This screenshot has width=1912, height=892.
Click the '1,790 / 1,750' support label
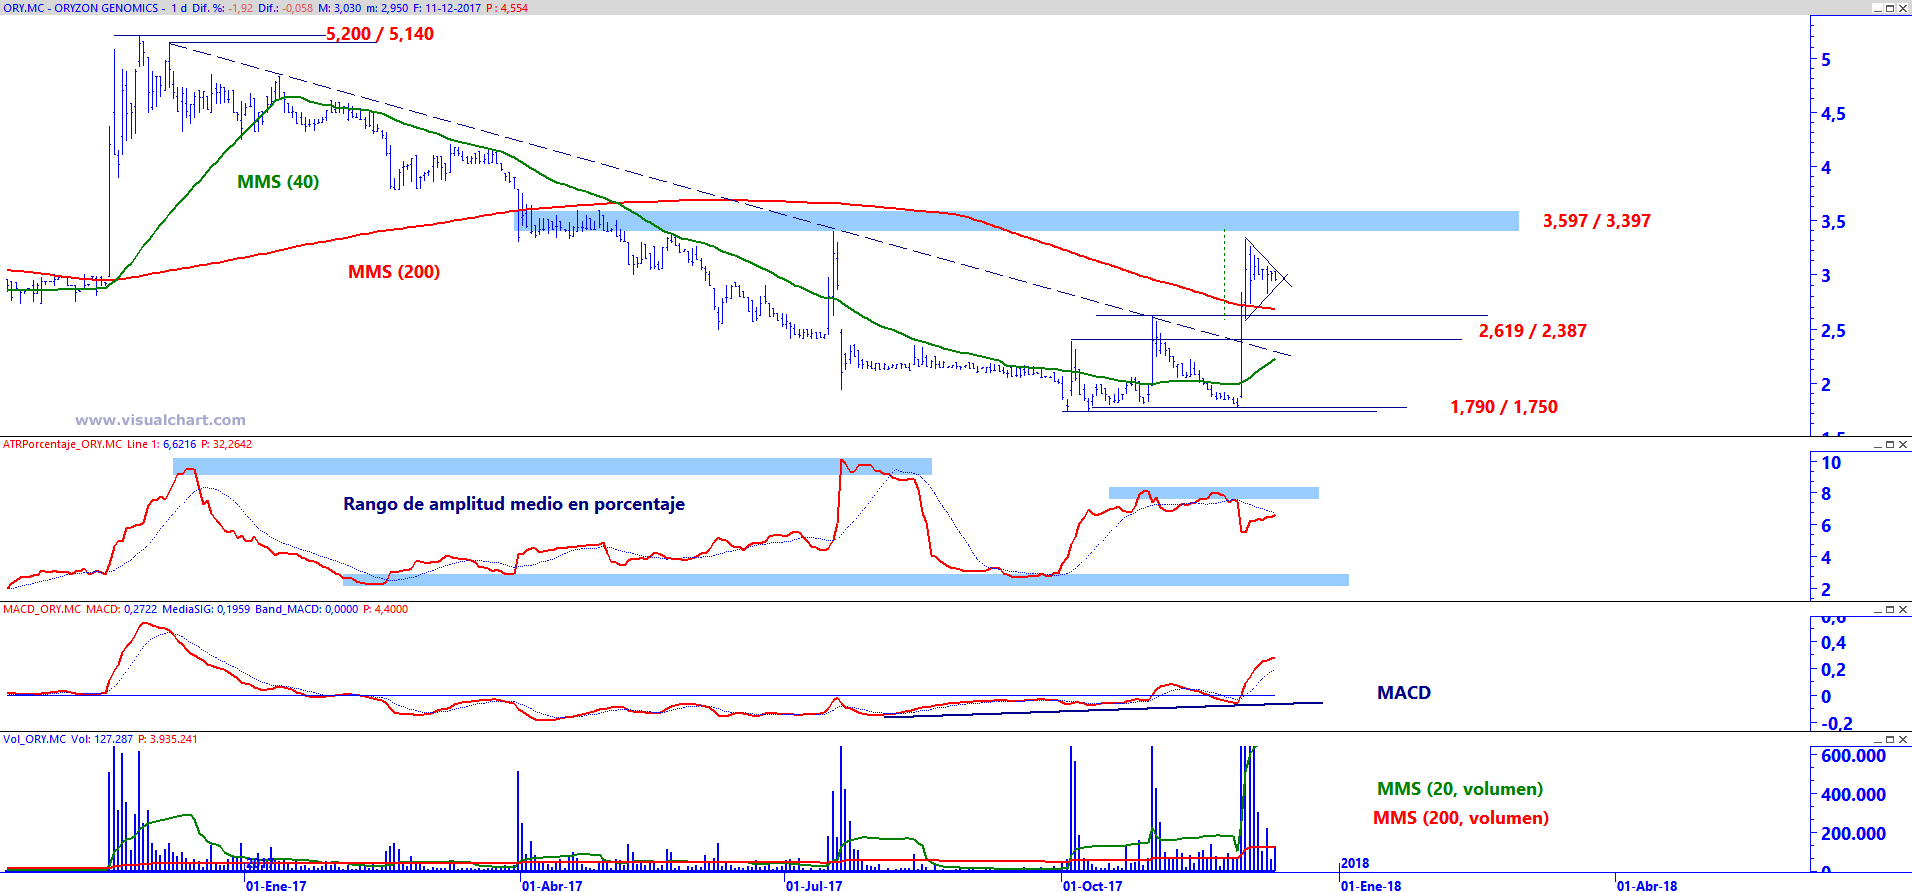[x=1504, y=407]
